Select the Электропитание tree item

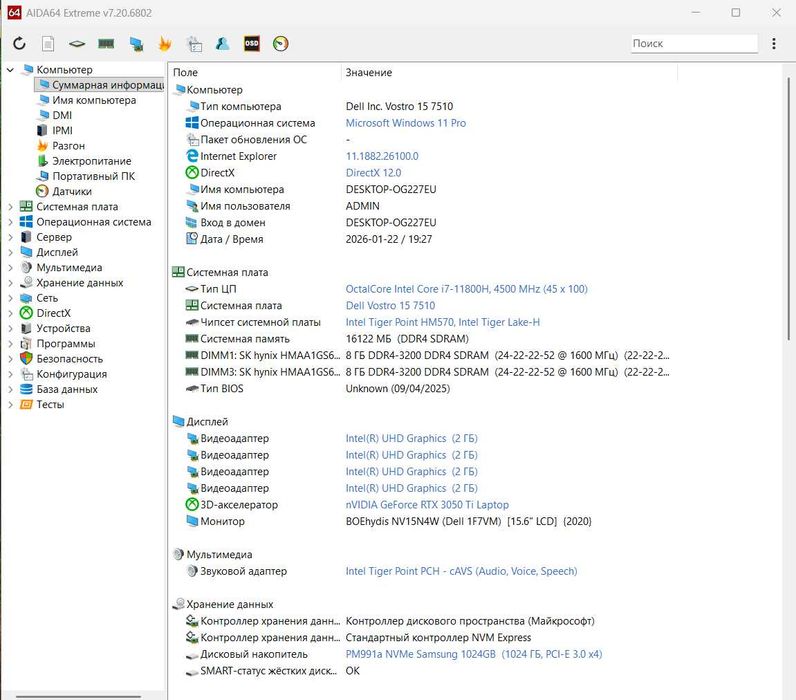(x=91, y=161)
